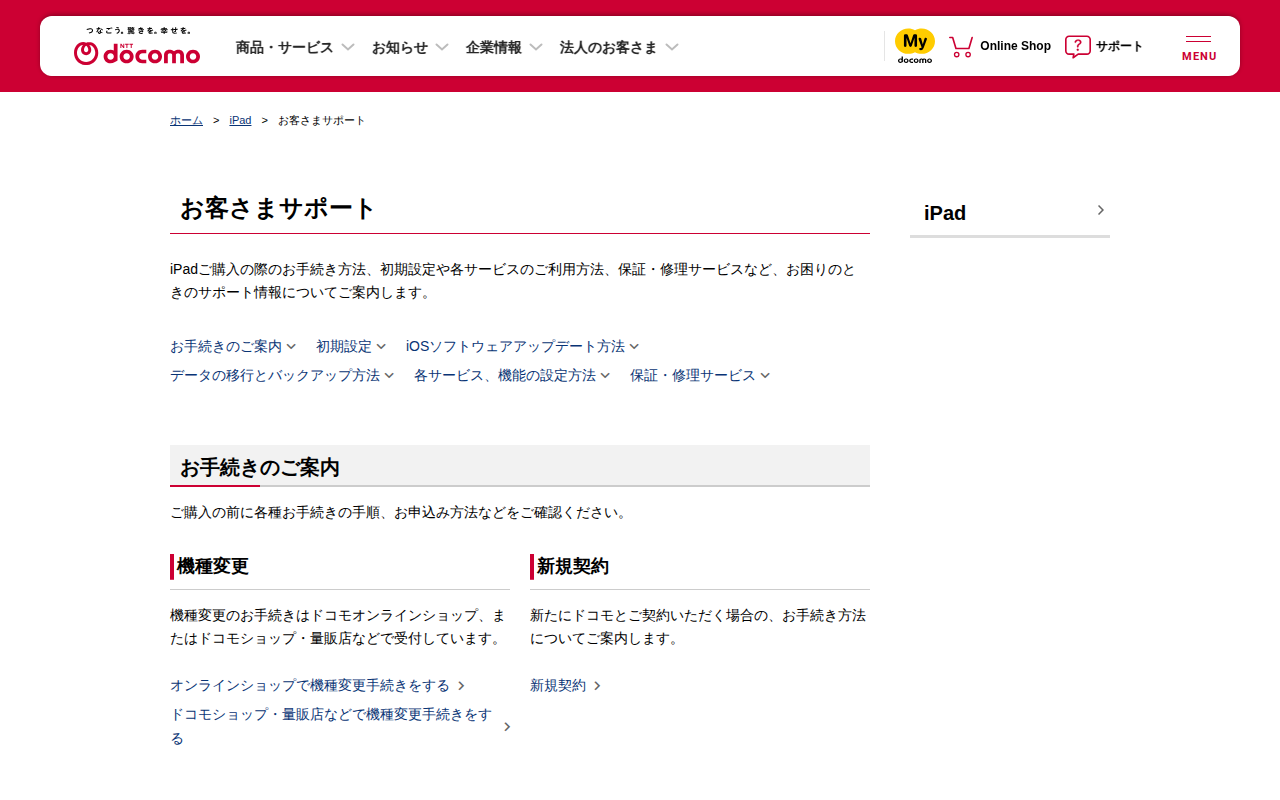The height and width of the screenshot is (800, 1280).
Task: Click the ホーム breadcrumb link
Action: point(186,121)
